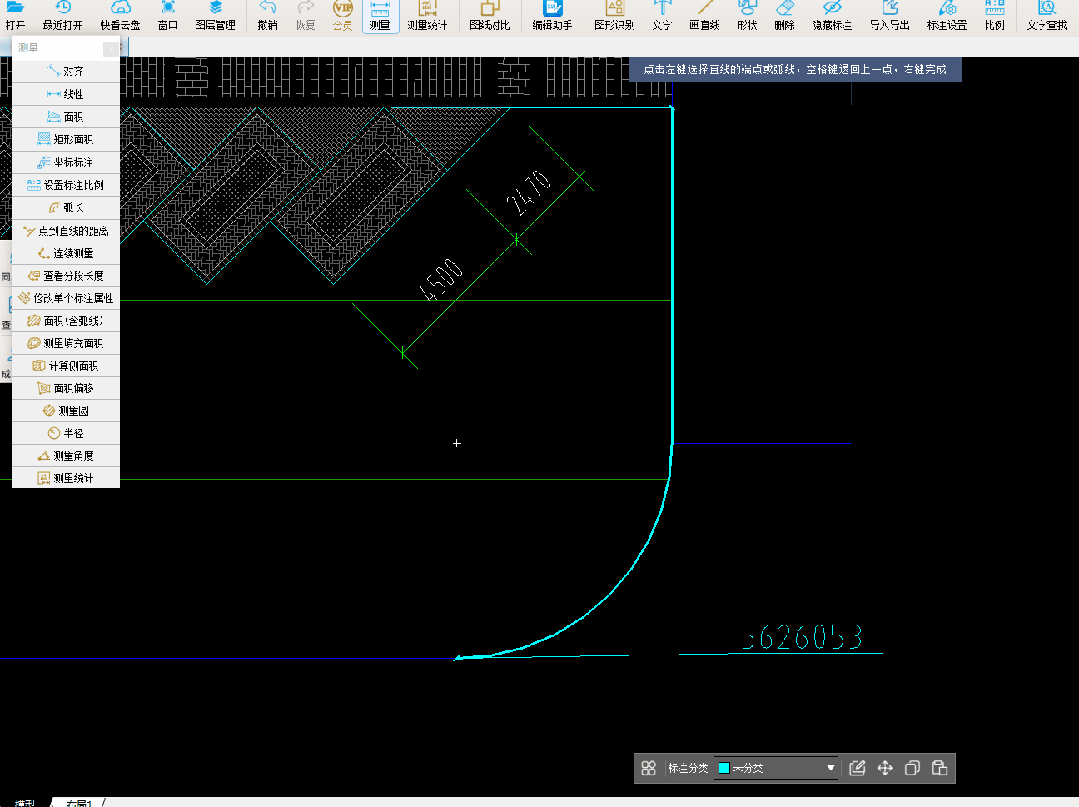This screenshot has width=1079, height=807.
Task: Open 快看云盘 cloud drive
Action: point(120,15)
